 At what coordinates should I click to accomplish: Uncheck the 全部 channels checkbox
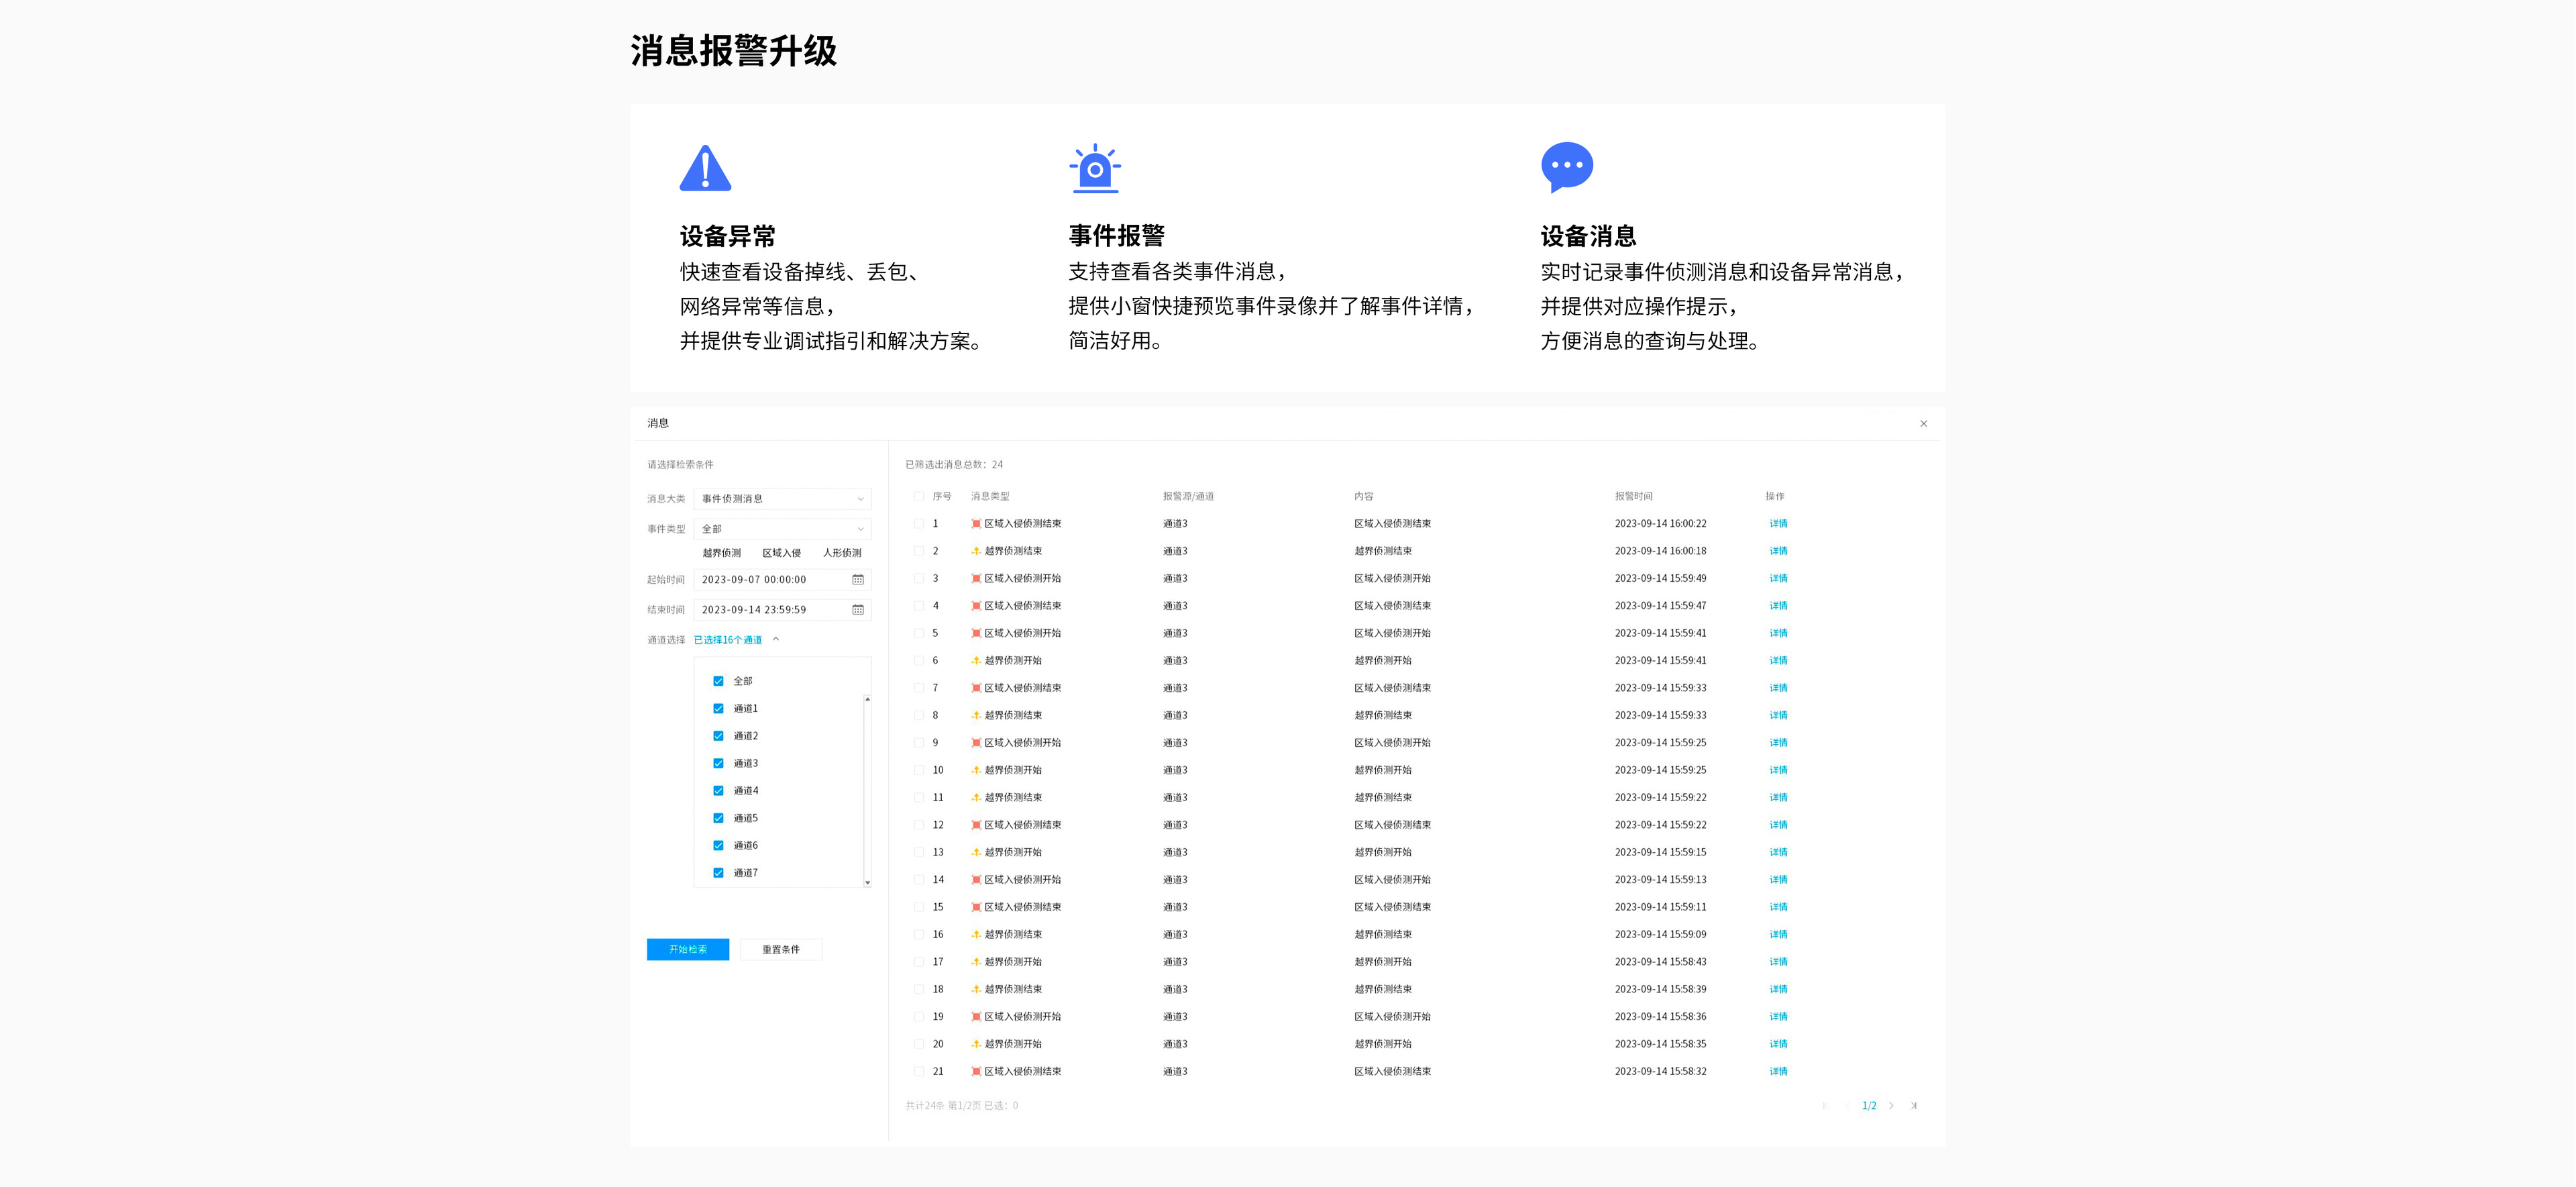718,681
